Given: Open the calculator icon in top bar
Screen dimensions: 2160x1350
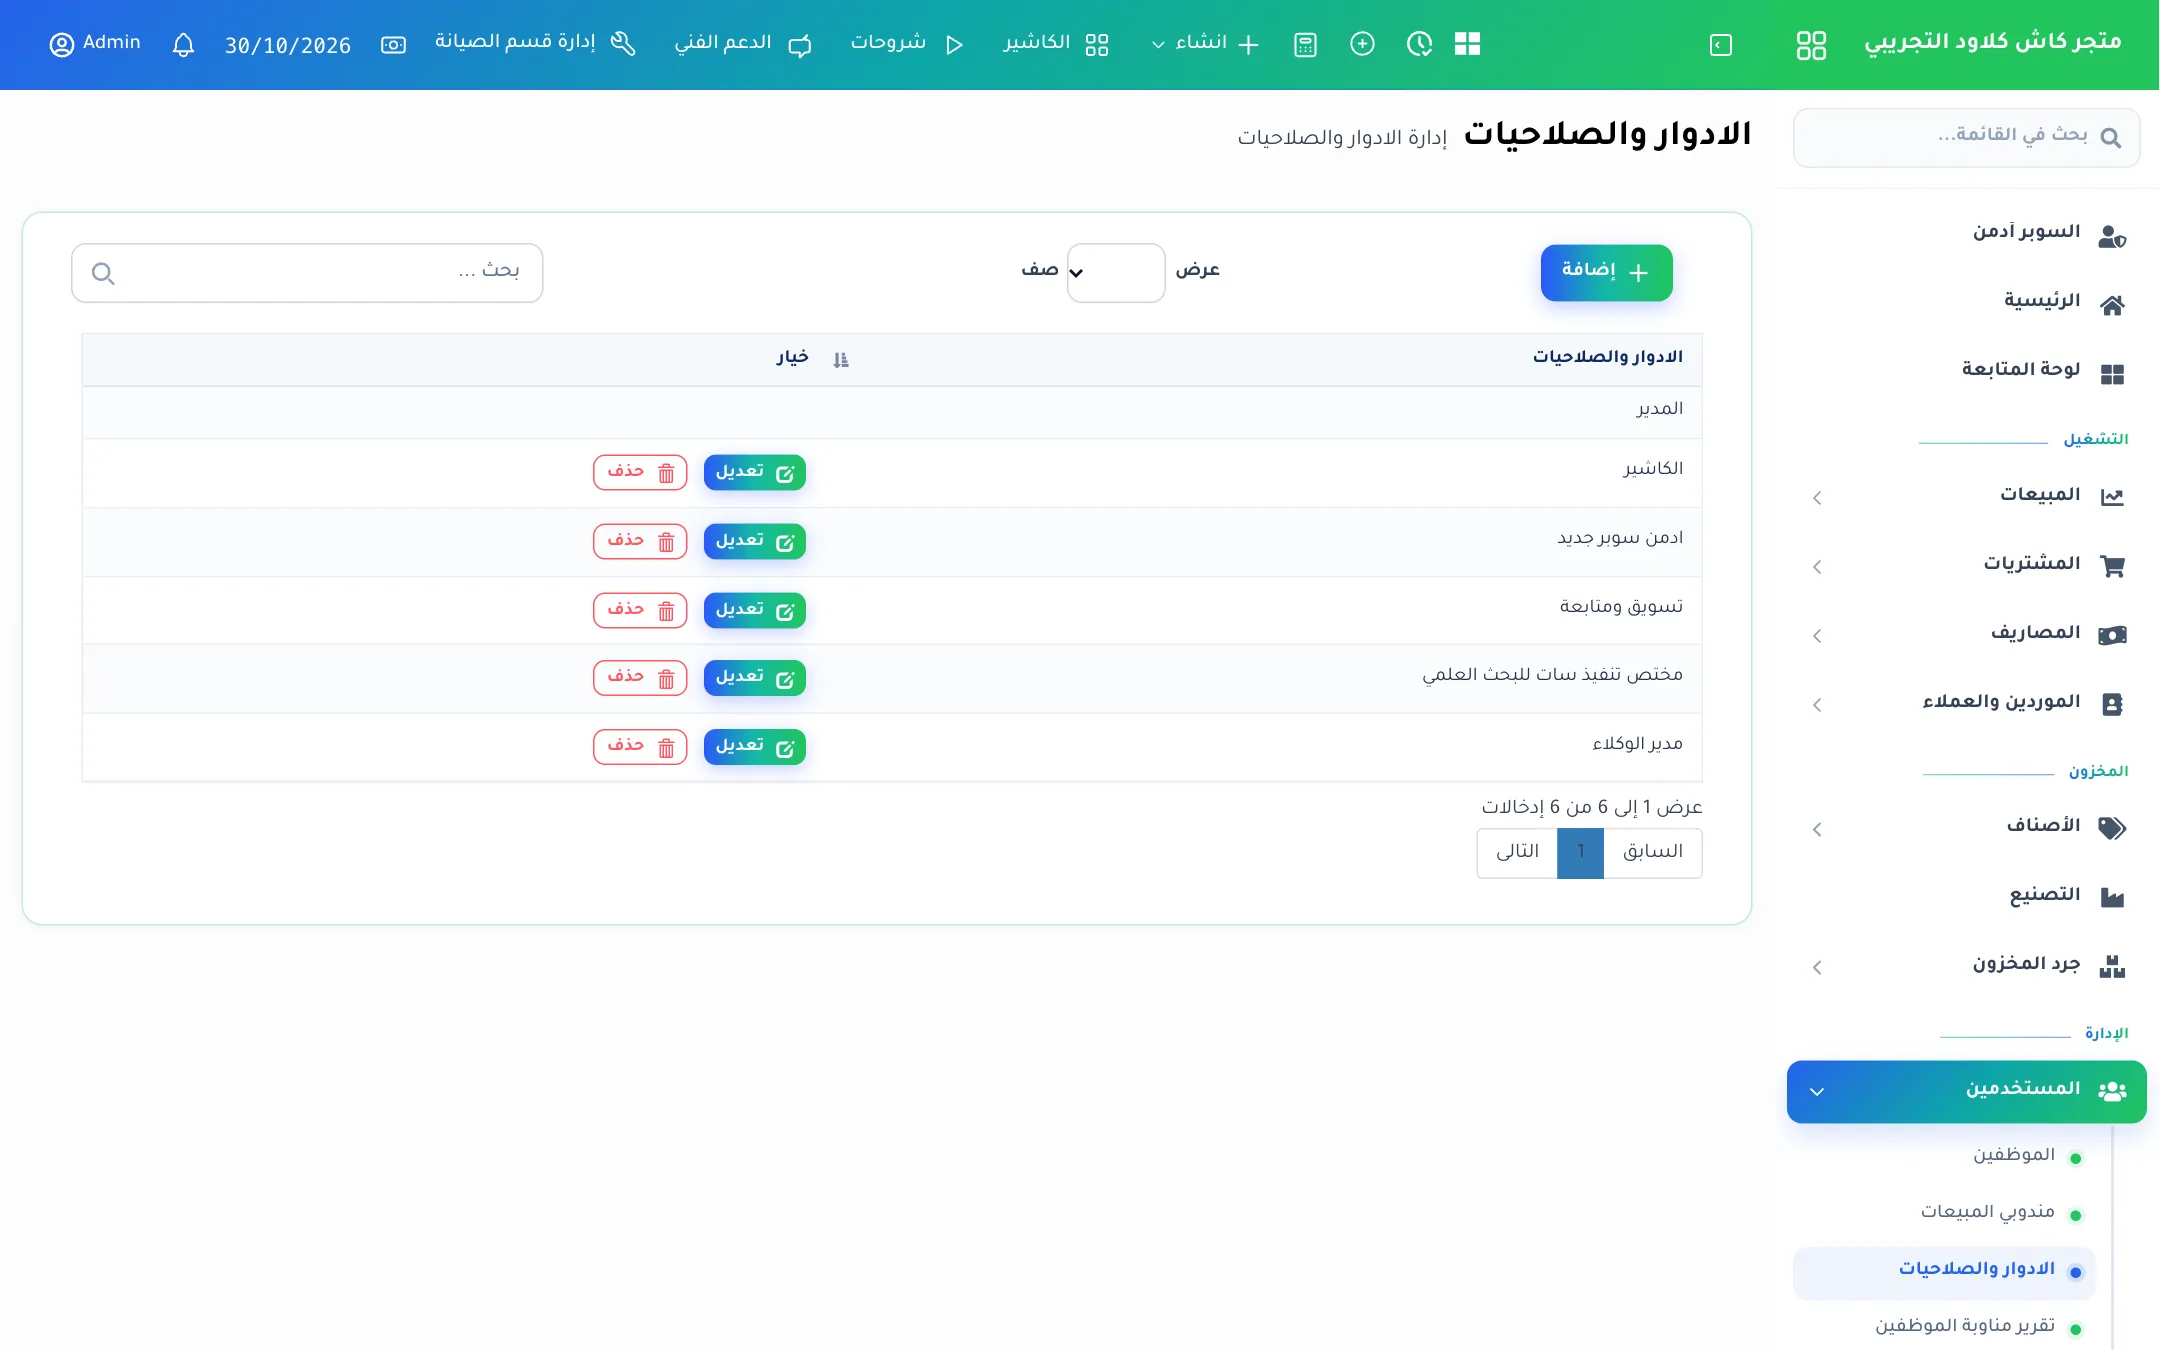Looking at the screenshot, I should click(x=1305, y=45).
